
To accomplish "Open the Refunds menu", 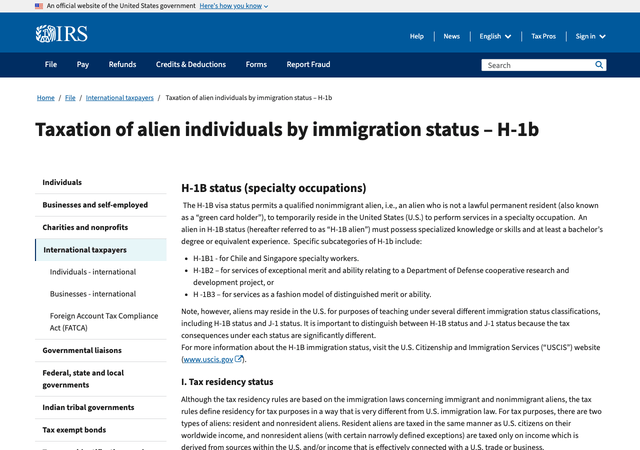I will point(122,65).
